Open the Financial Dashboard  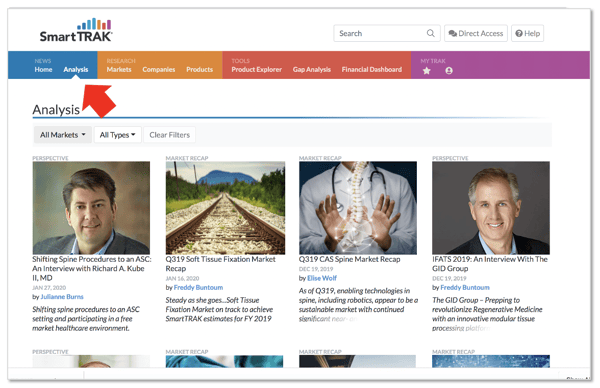tap(372, 70)
